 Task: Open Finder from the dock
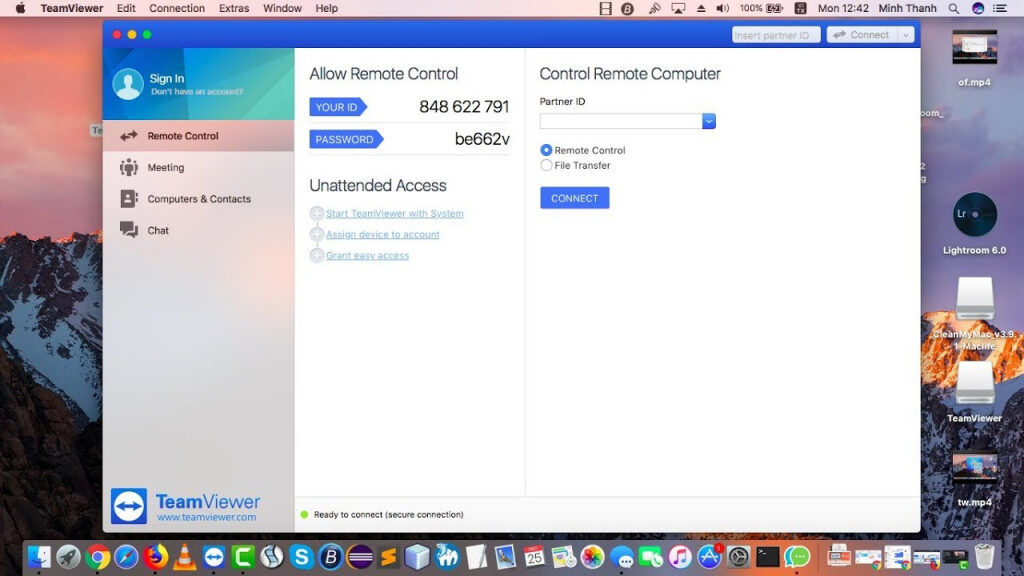40,557
